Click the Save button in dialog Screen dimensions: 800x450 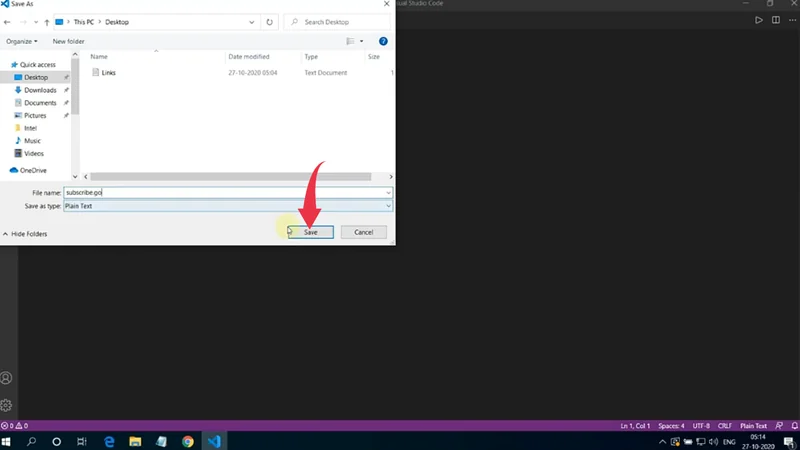311,232
